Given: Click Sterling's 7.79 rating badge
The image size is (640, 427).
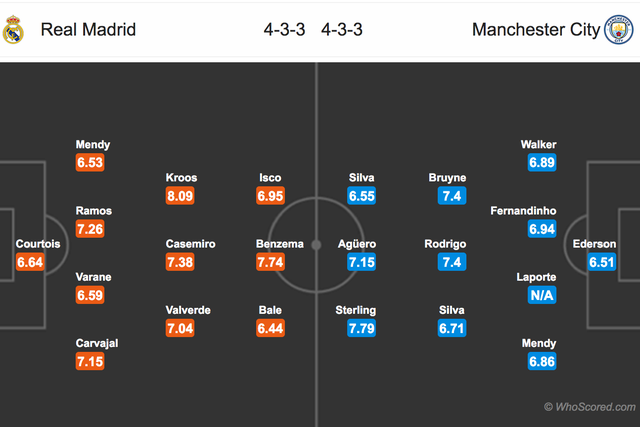Looking at the screenshot, I should tap(362, 327).
